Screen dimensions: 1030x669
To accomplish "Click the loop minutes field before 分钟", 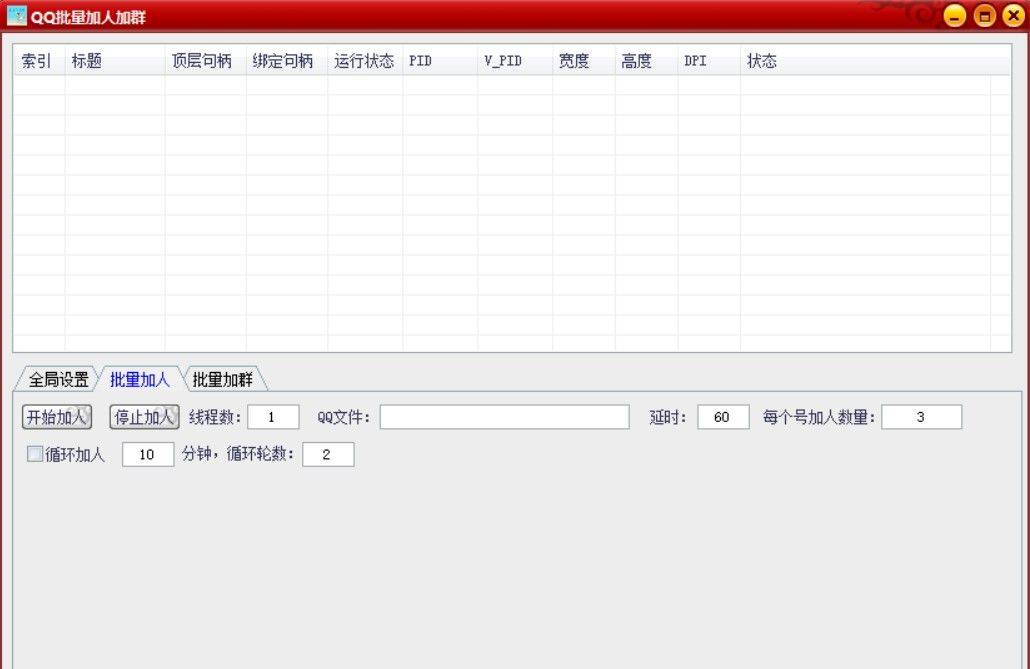I will (148, 455).
